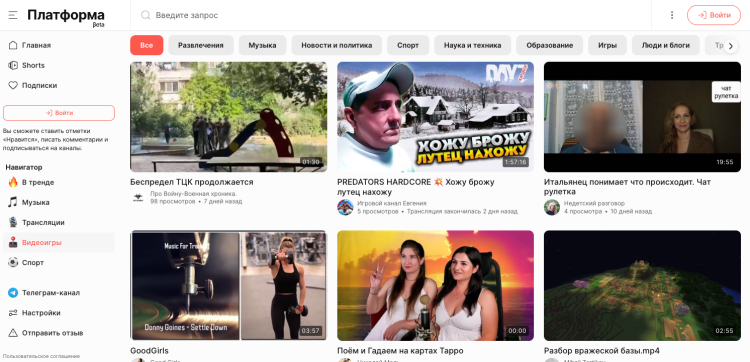Click the Спорт soccer ball icon

pos(13,263)
